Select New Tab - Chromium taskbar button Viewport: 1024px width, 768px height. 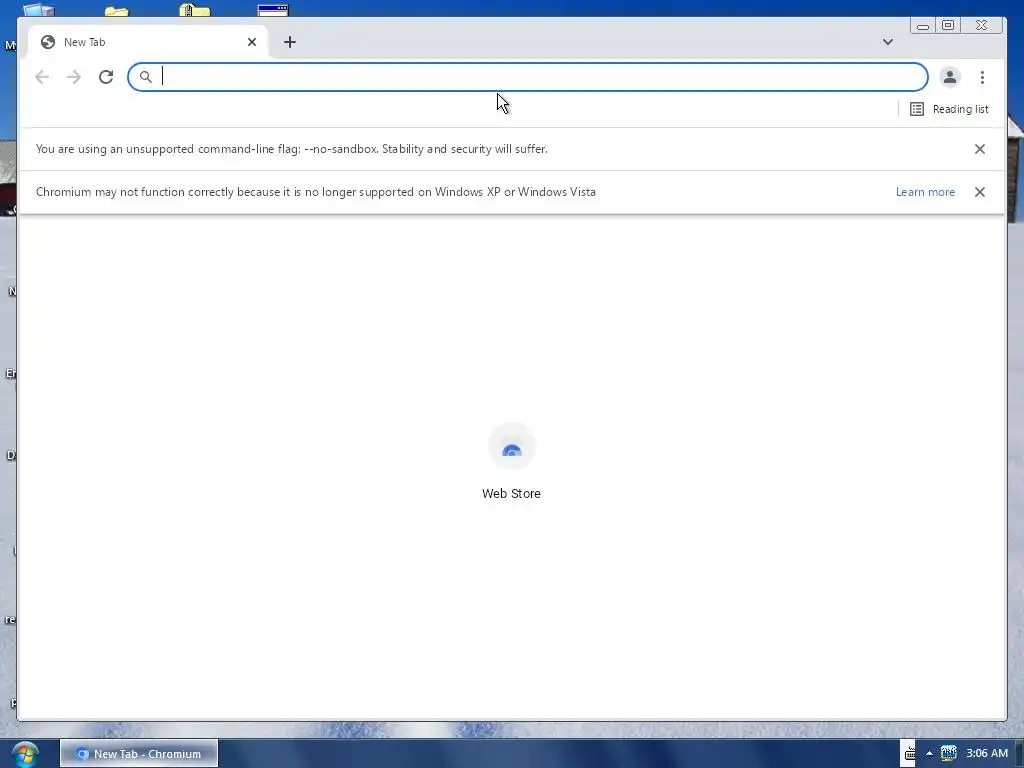139,754
